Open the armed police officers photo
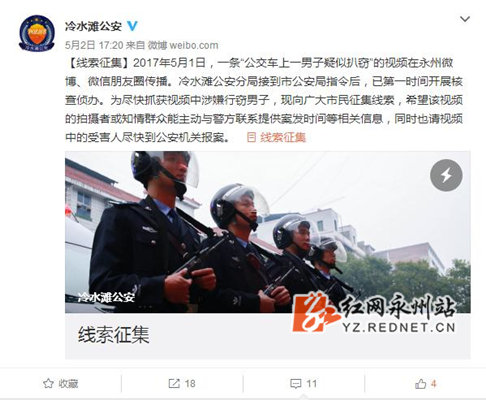The height and width of the screenshot is (400, 486). coord(268,232)
